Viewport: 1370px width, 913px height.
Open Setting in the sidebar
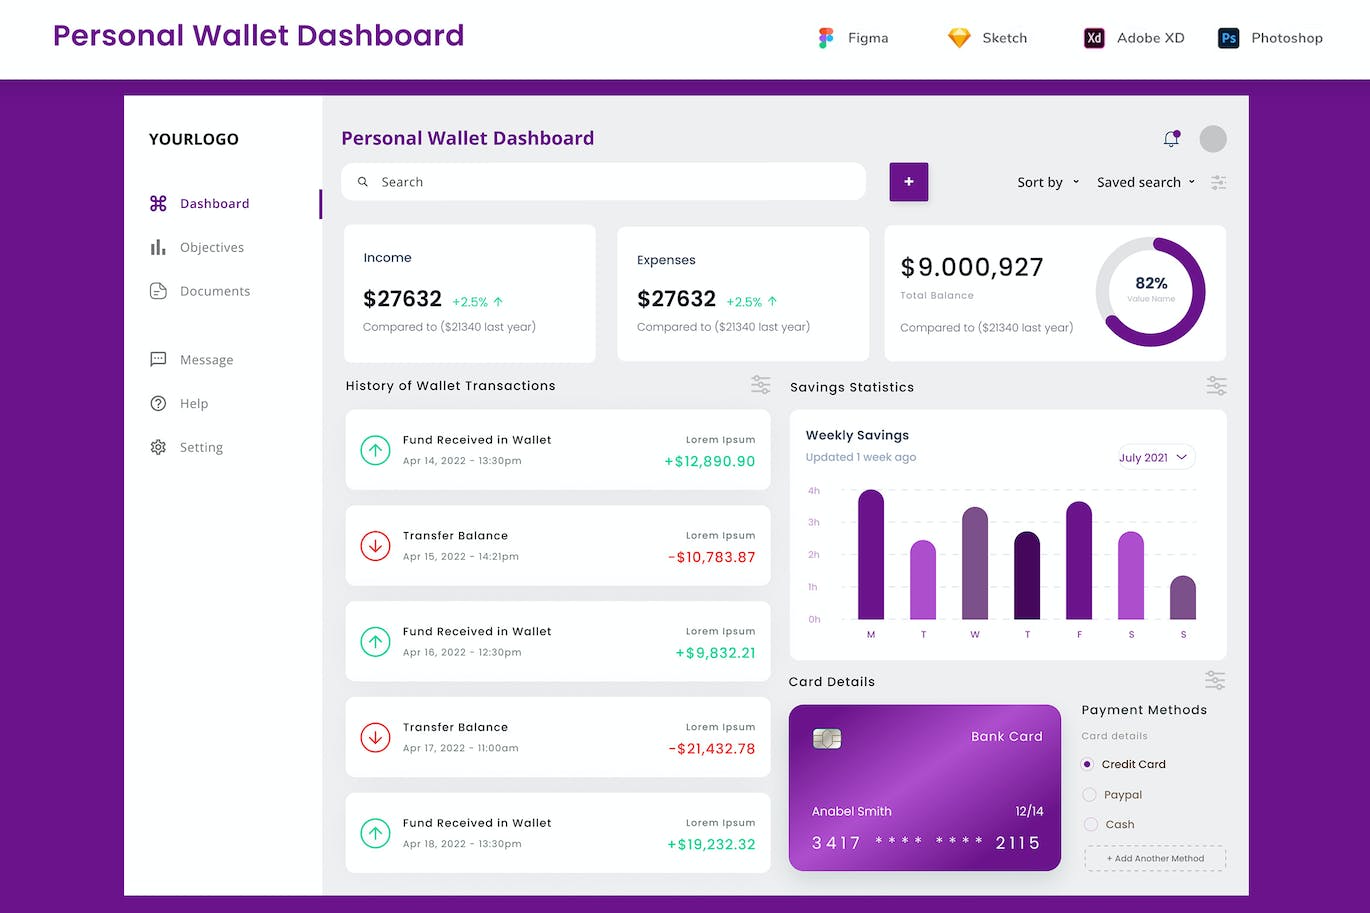coord(201,447)
